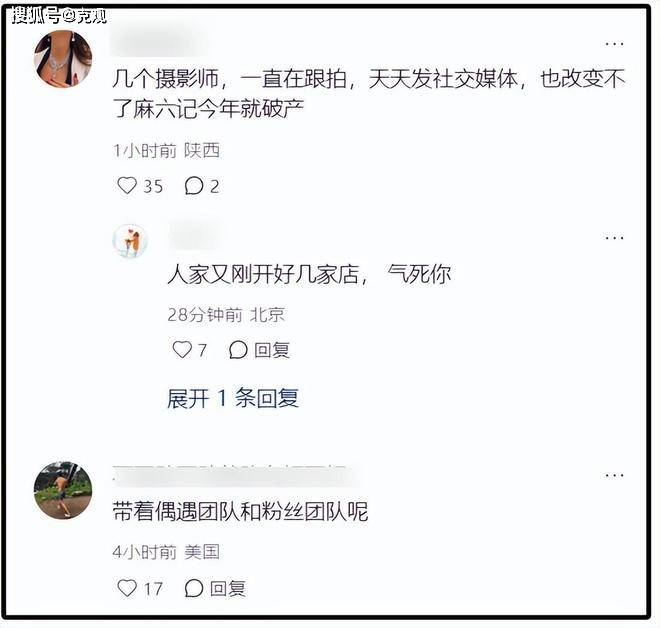Click reply bubble icon under Beijing comment
660x628 pixels.
238,350
